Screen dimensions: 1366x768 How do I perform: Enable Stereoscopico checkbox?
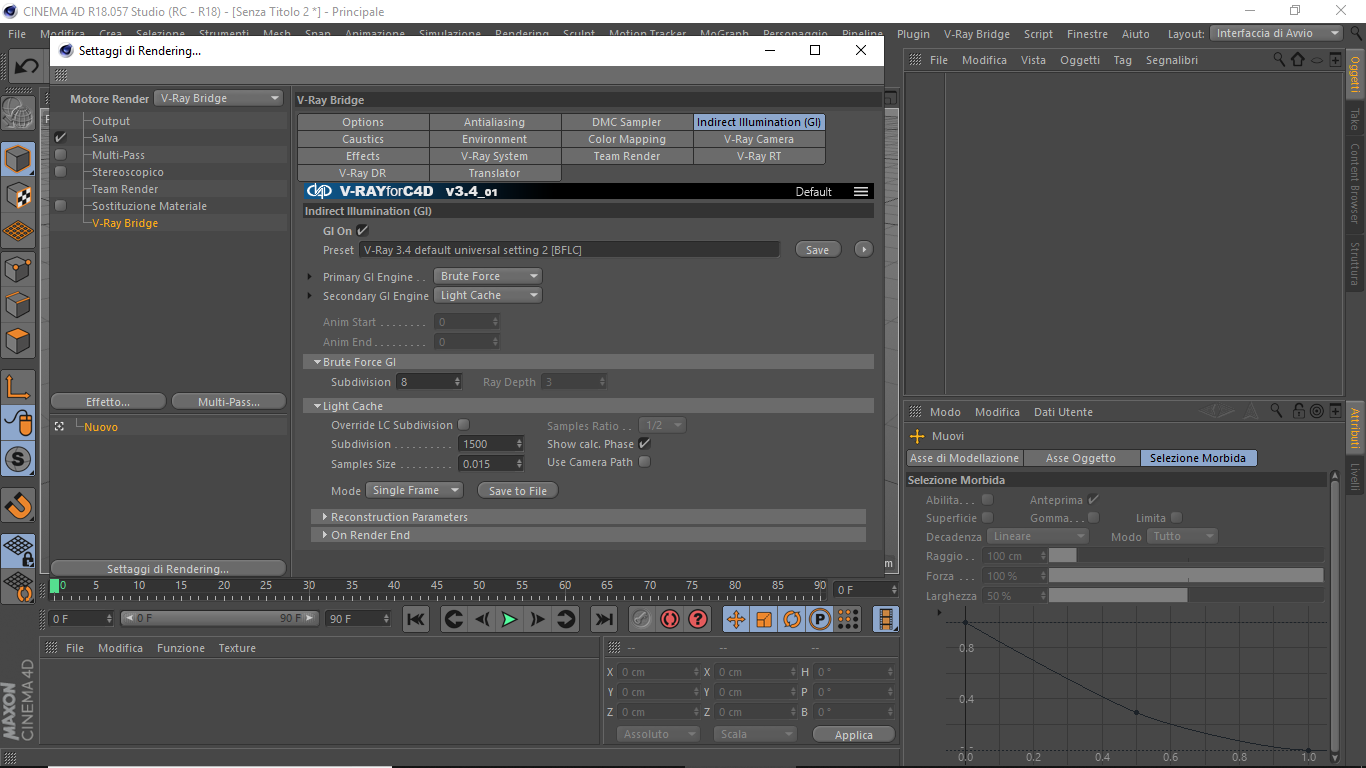[x=61, y=172]
